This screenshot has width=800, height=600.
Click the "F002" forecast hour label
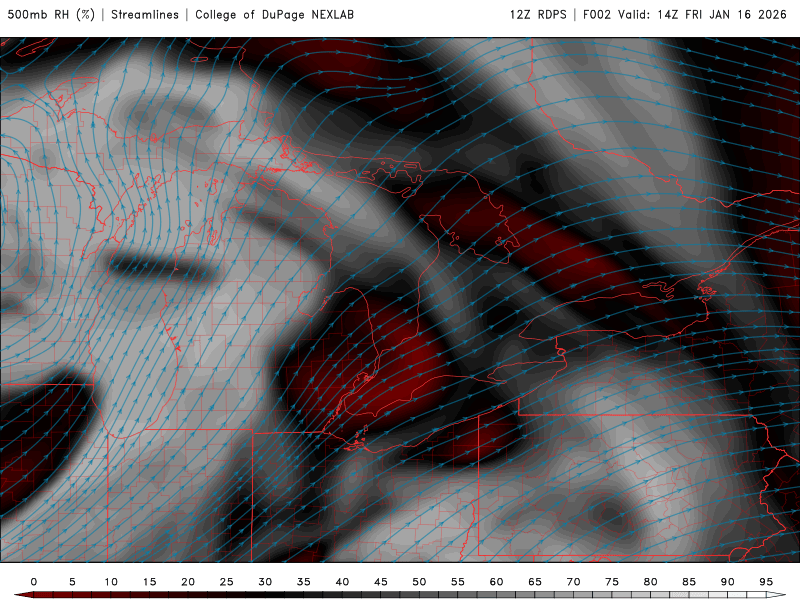[x=596, y=14]
